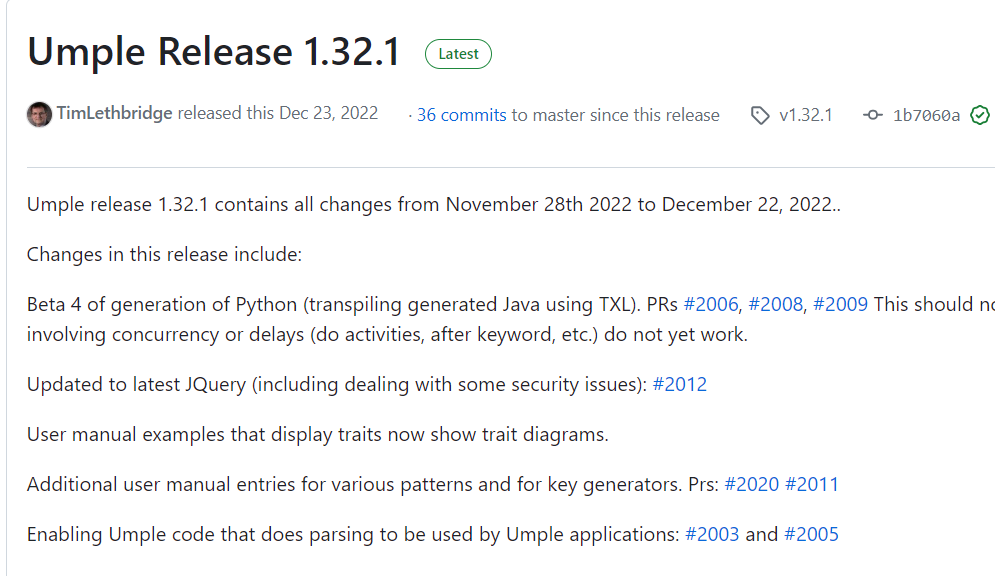The image size is (995, 576).
Task: Click the commit icon beside 1b7060a
Action: [873, 115]
